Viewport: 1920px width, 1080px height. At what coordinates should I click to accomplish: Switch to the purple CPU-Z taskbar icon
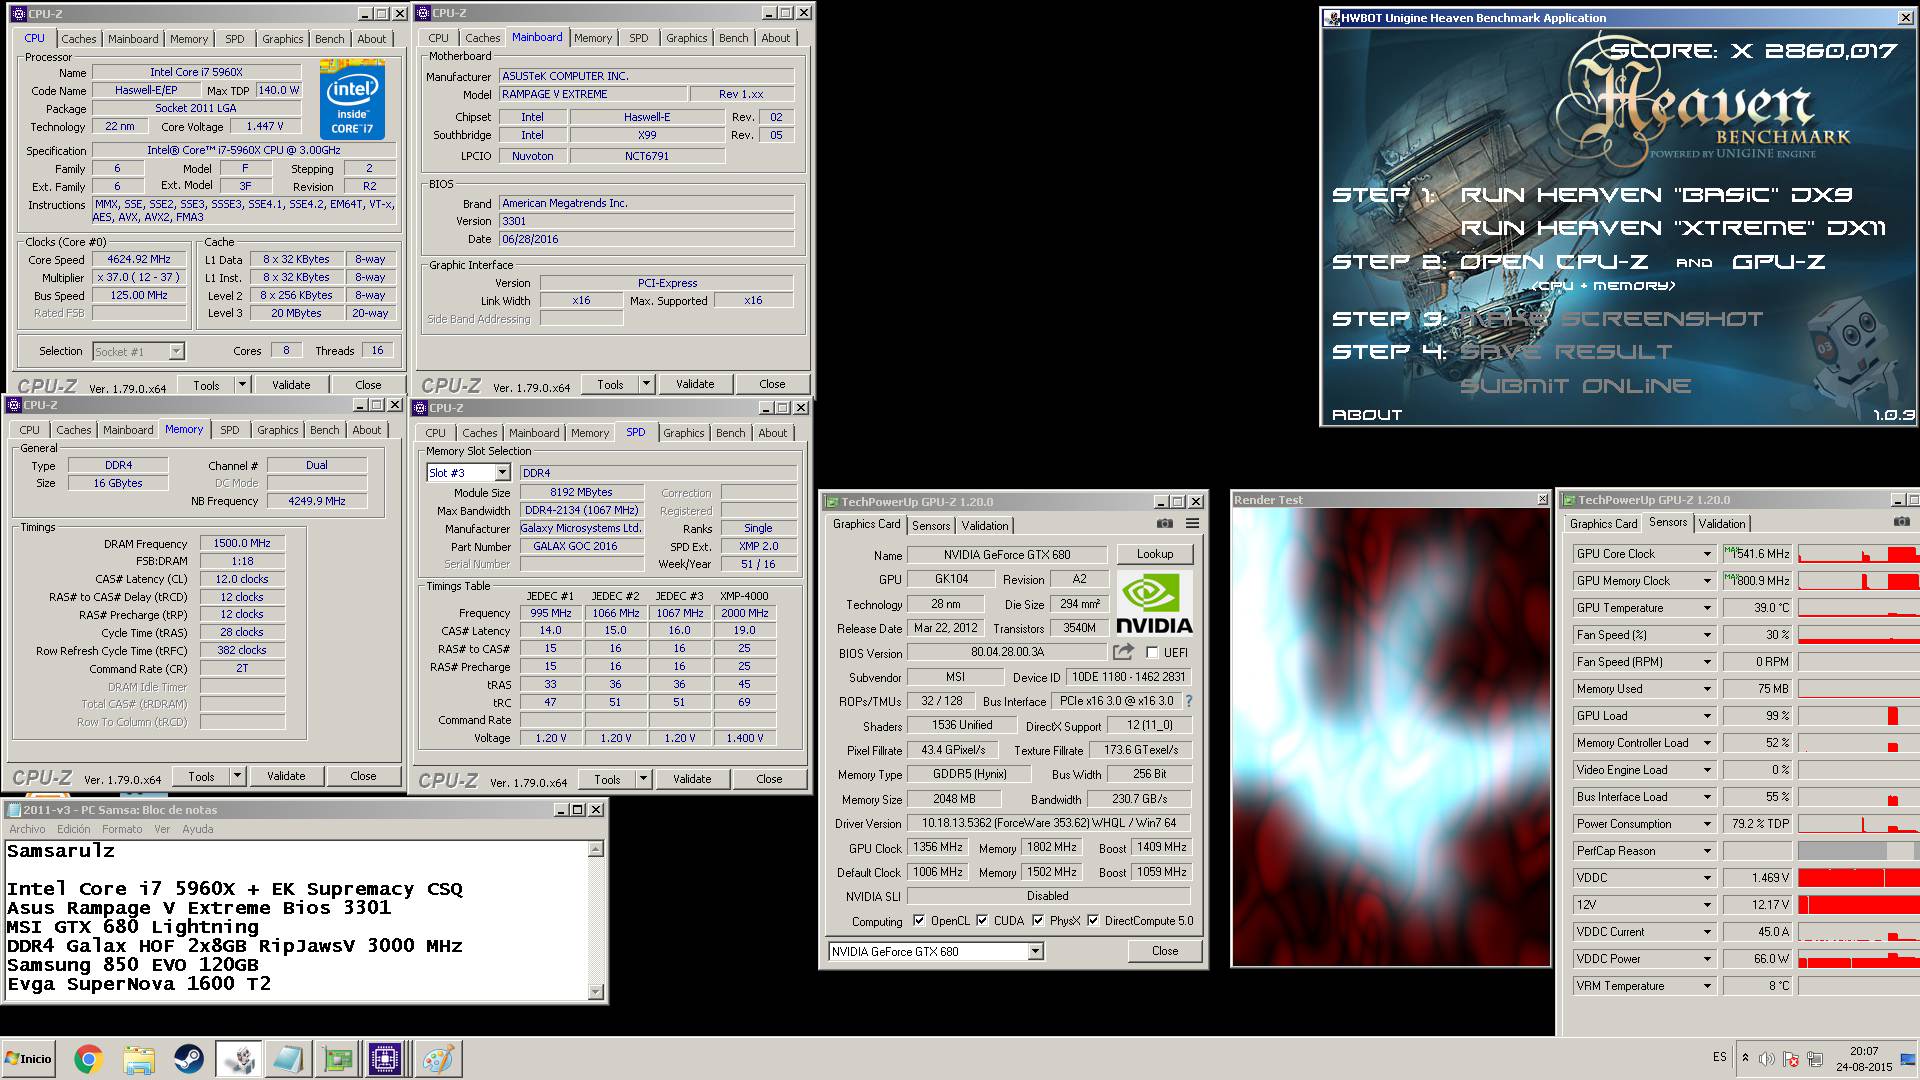point(385,1059)
